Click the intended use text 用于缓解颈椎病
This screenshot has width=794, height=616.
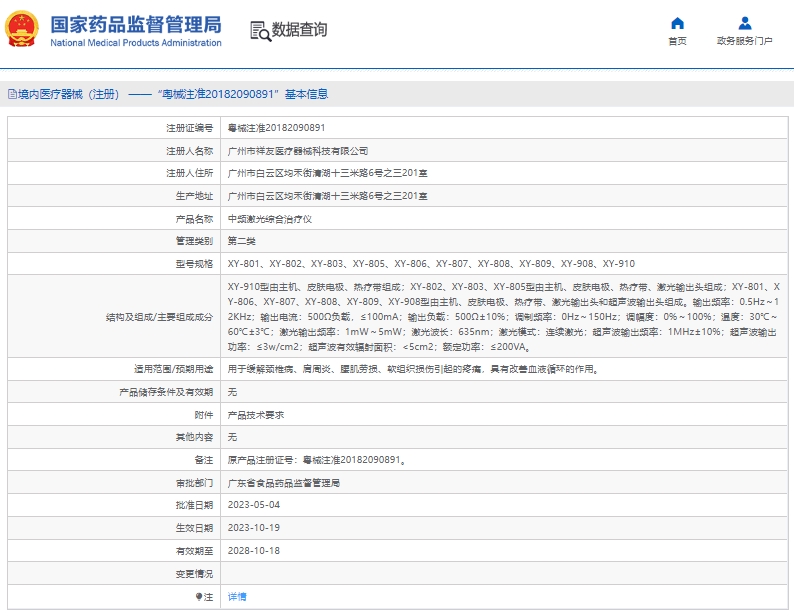click(x=414, y=369)
